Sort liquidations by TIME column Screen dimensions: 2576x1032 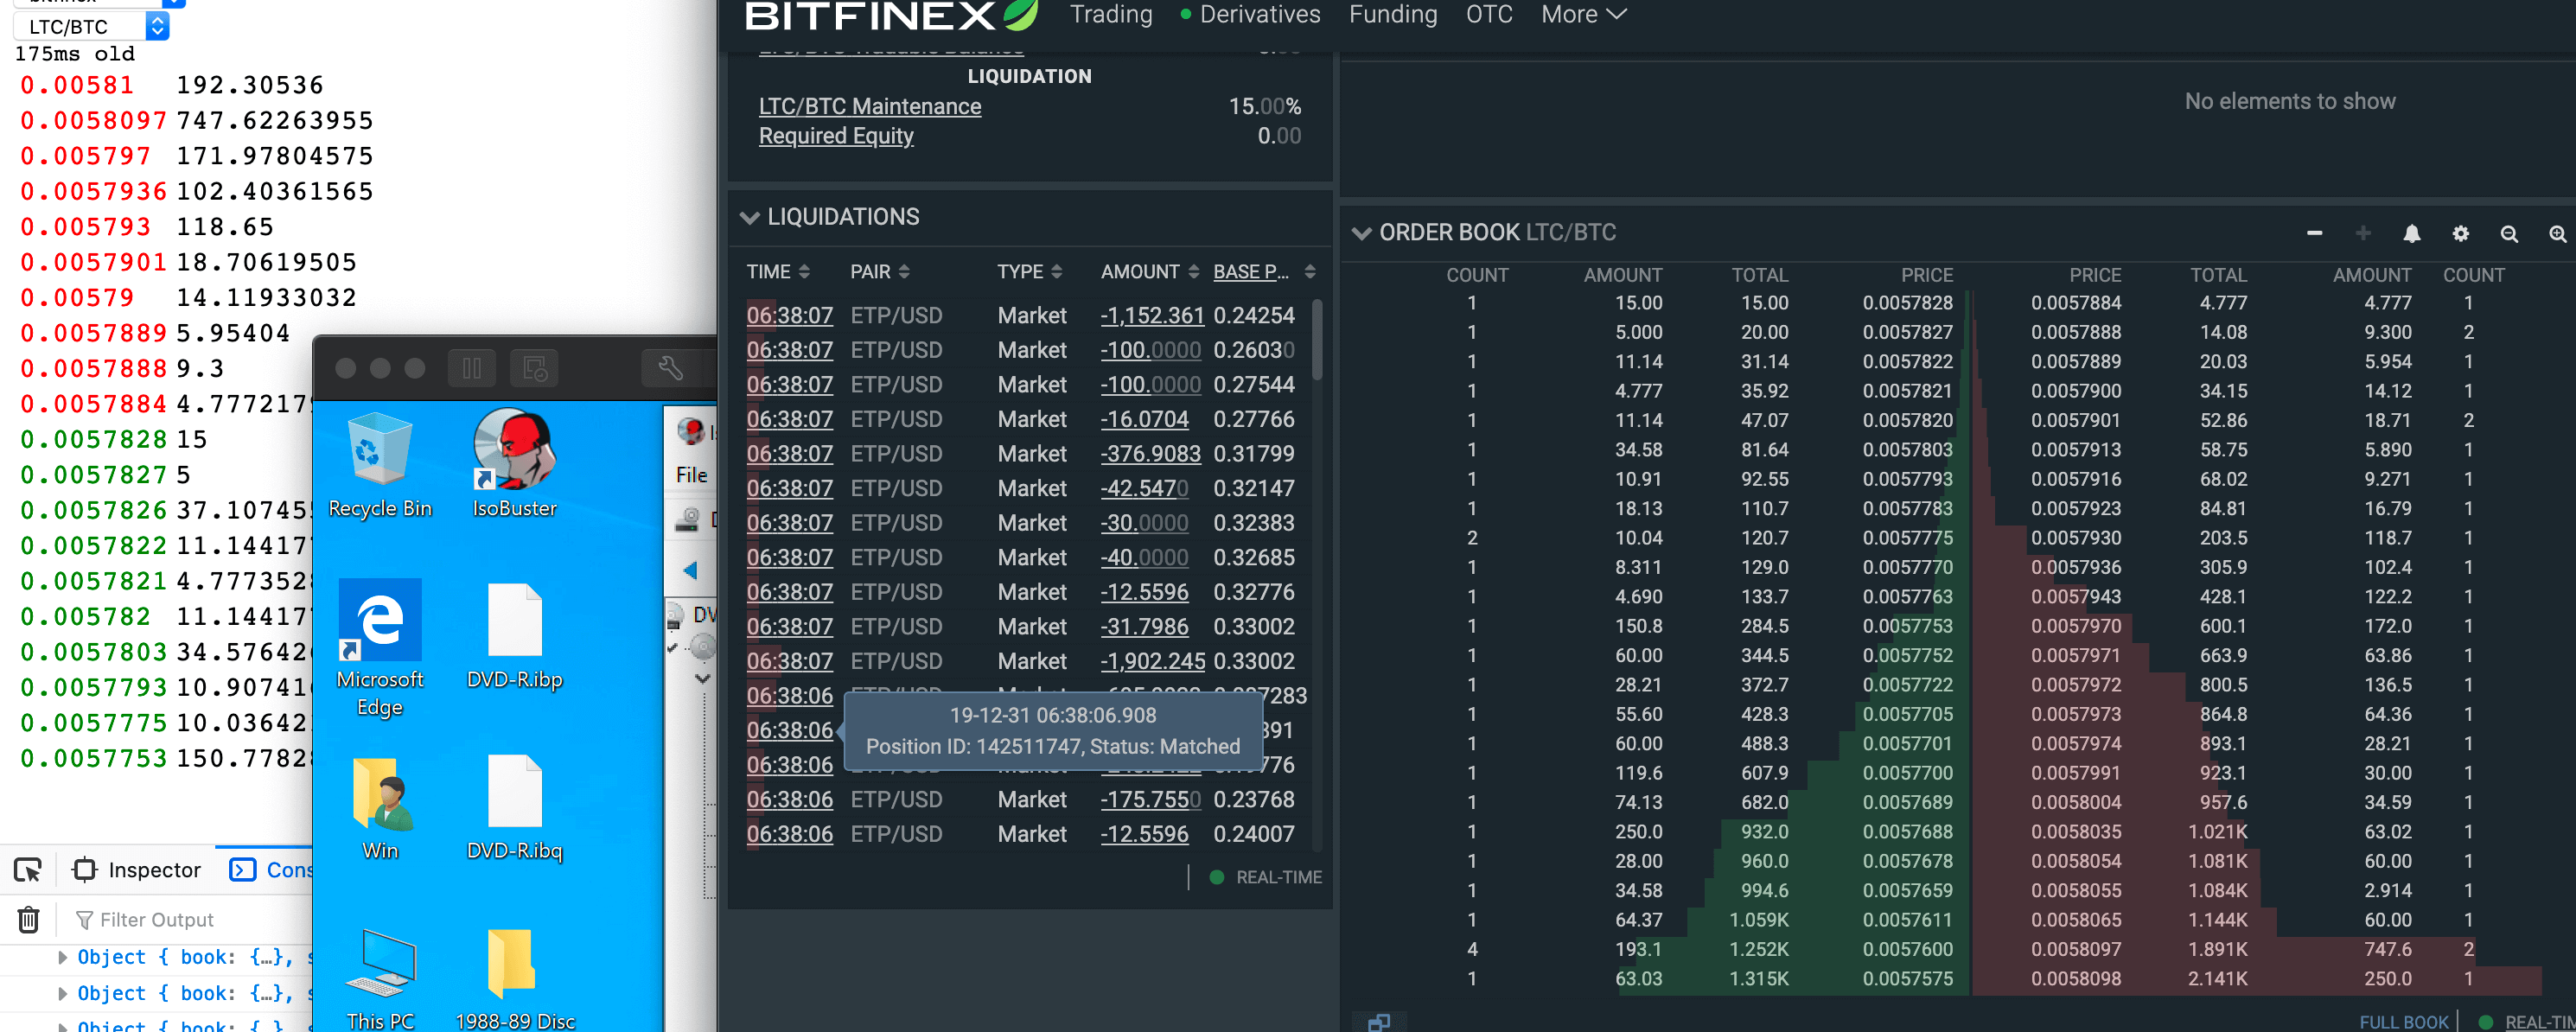[x=778, y=272]
